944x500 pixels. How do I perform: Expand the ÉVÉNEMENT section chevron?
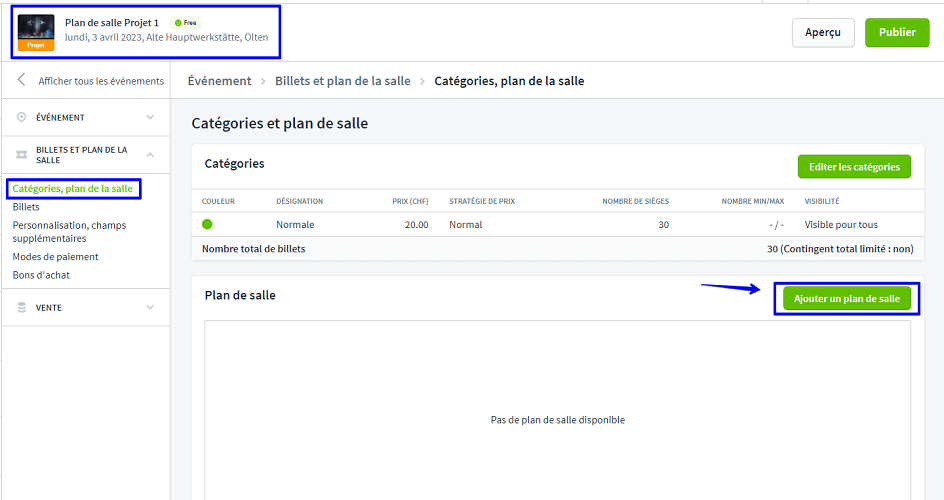(150, 117)
